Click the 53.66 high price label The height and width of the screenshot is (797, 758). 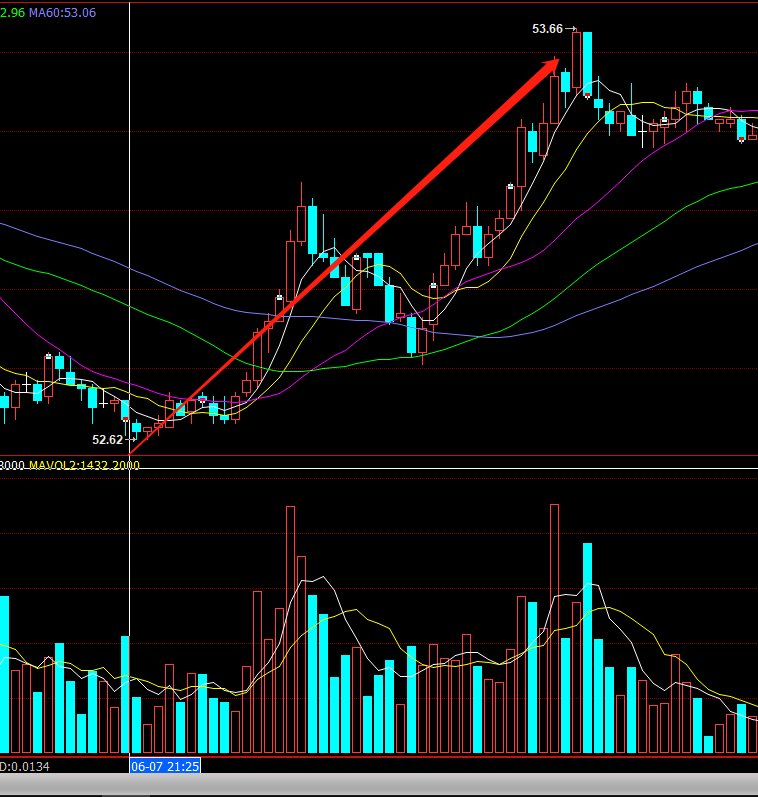(x=547, y=29)
